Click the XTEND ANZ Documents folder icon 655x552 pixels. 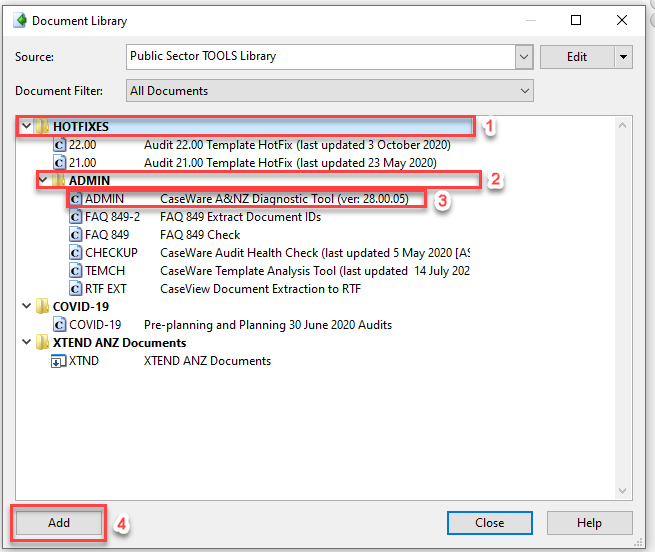(42, 342)
